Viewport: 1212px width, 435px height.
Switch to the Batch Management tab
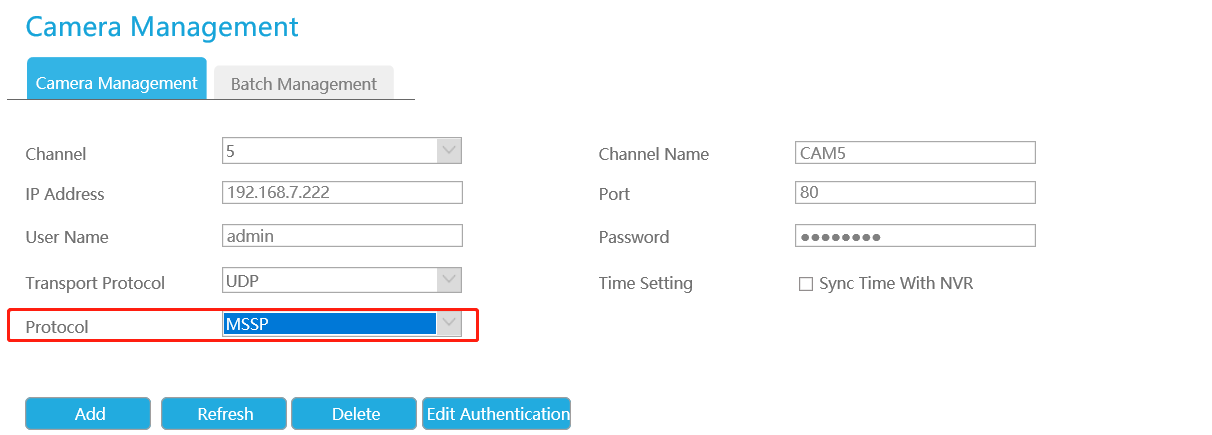pos(304,83)
